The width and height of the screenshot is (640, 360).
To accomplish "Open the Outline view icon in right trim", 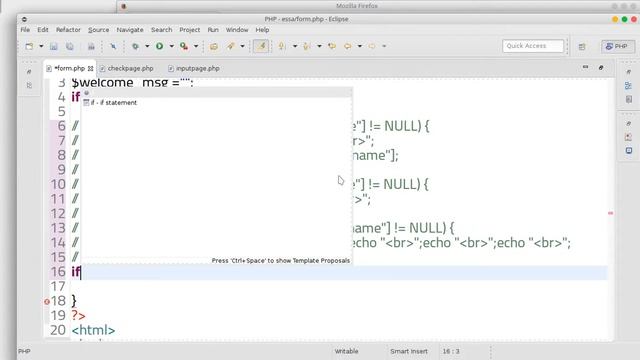I will (629, 86).
